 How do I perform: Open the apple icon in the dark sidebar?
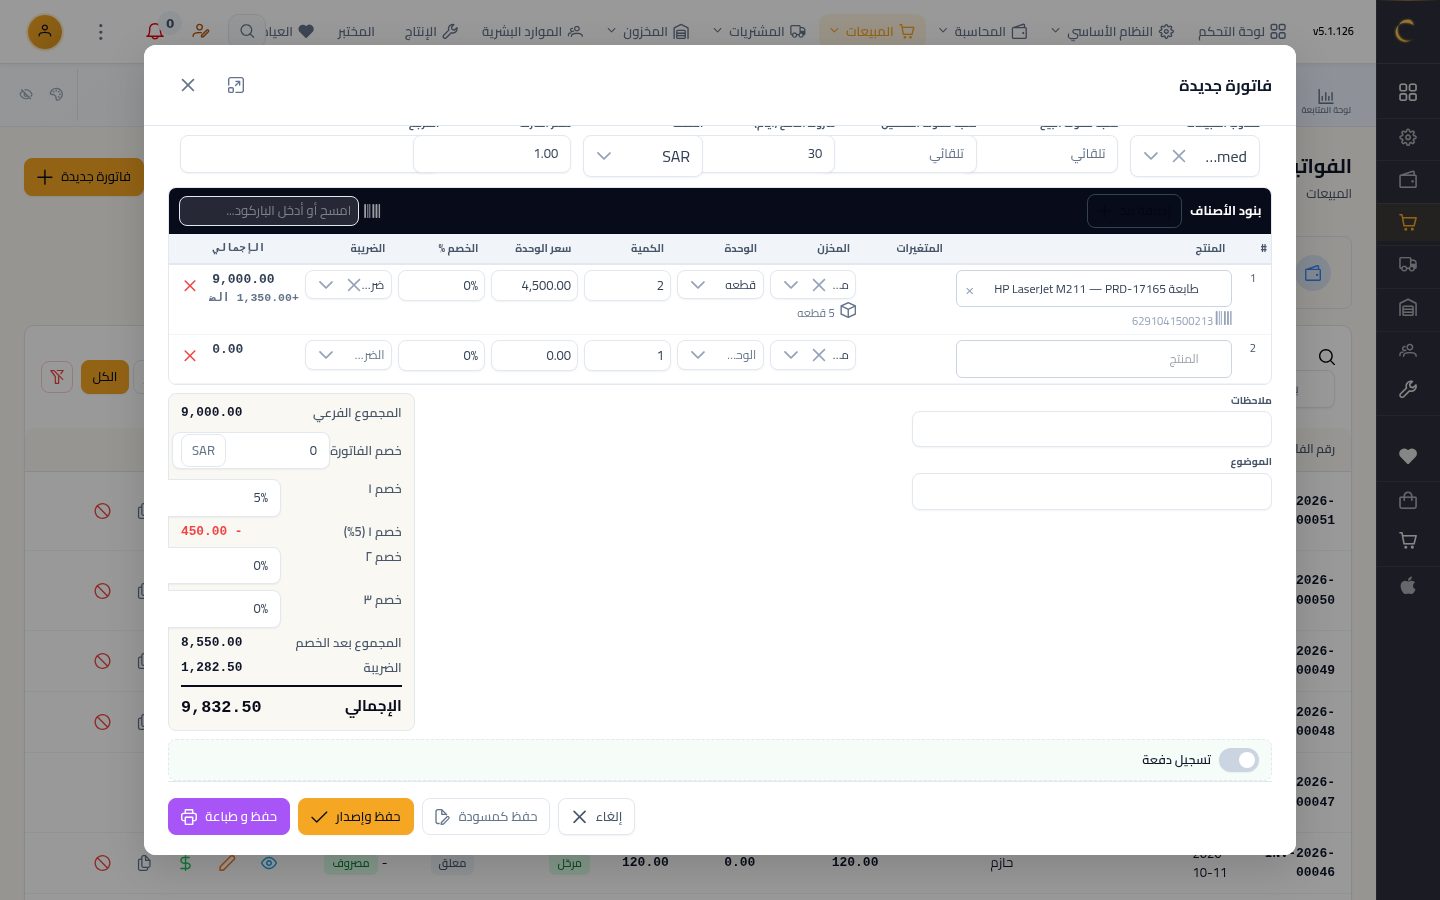(x=1408, y=585)
